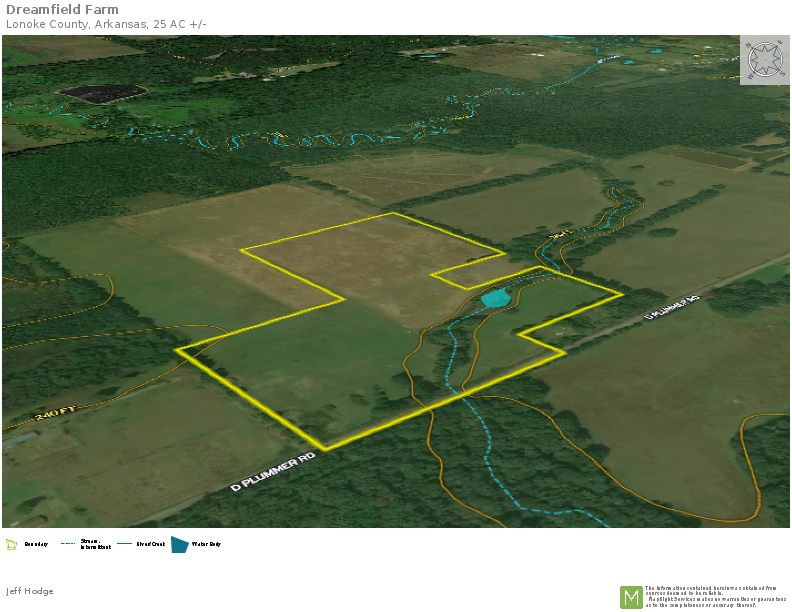Click the Dreamfield Farm title
Viewport: 792px width, 612px height.
(x=62, y=10)
